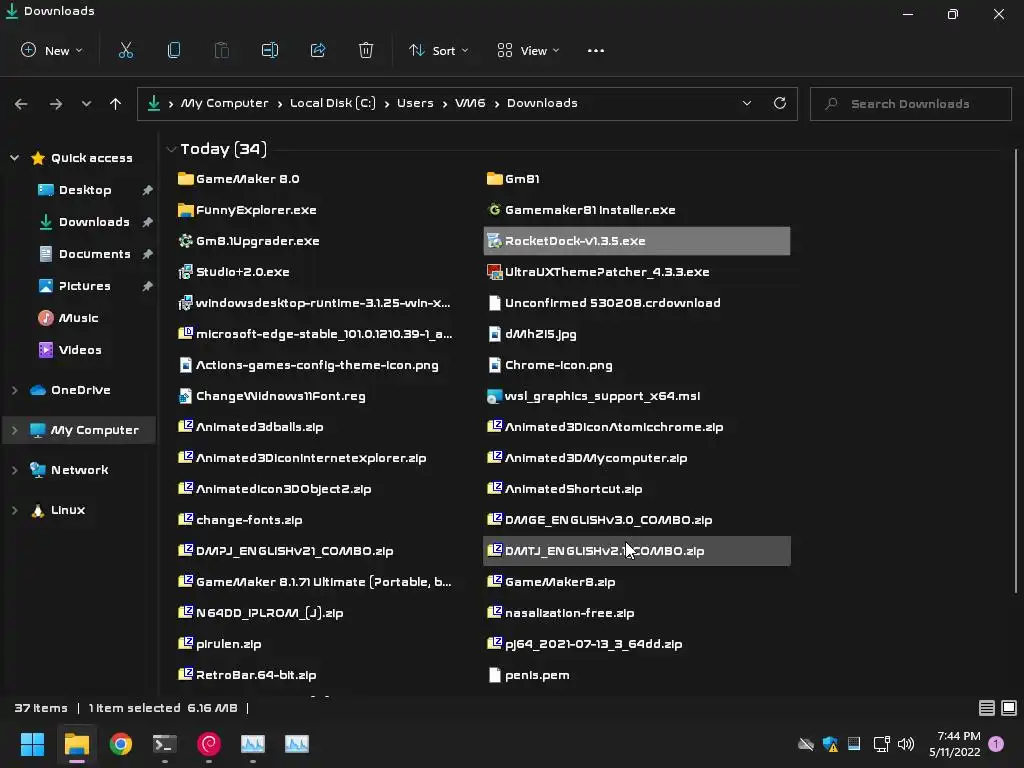Select RetroBar.64-bit.zip file

pyautogui.click(x=247, y=675)
